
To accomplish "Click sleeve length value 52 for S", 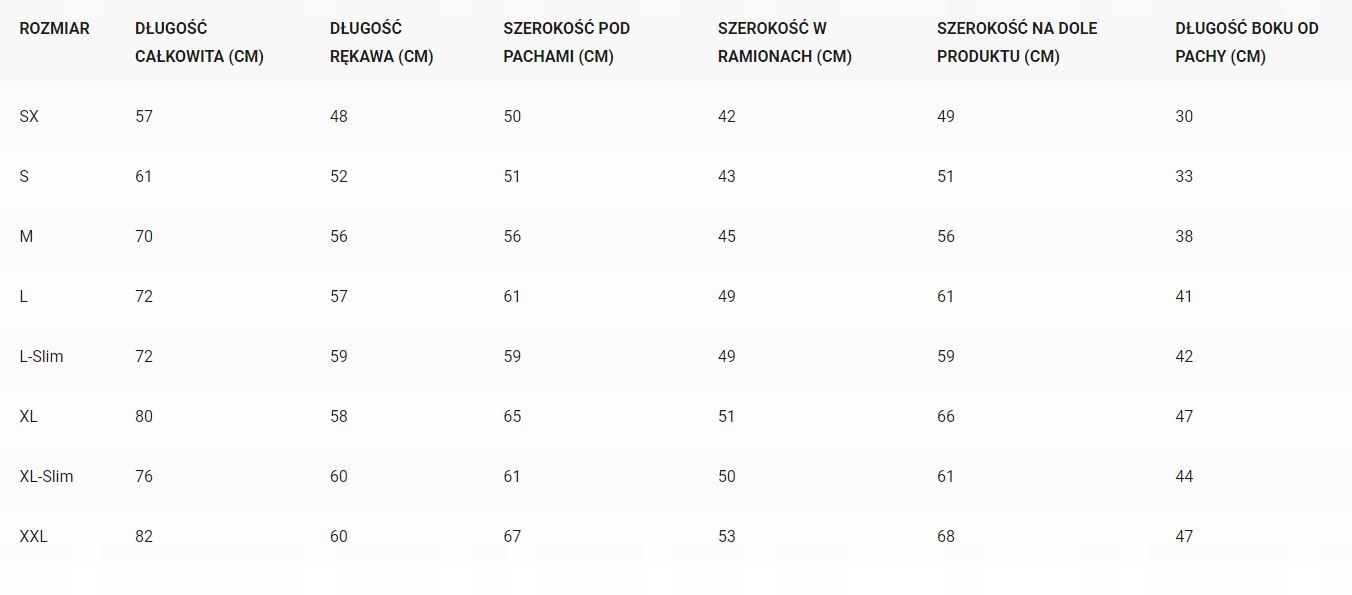I will click(339, 177).
